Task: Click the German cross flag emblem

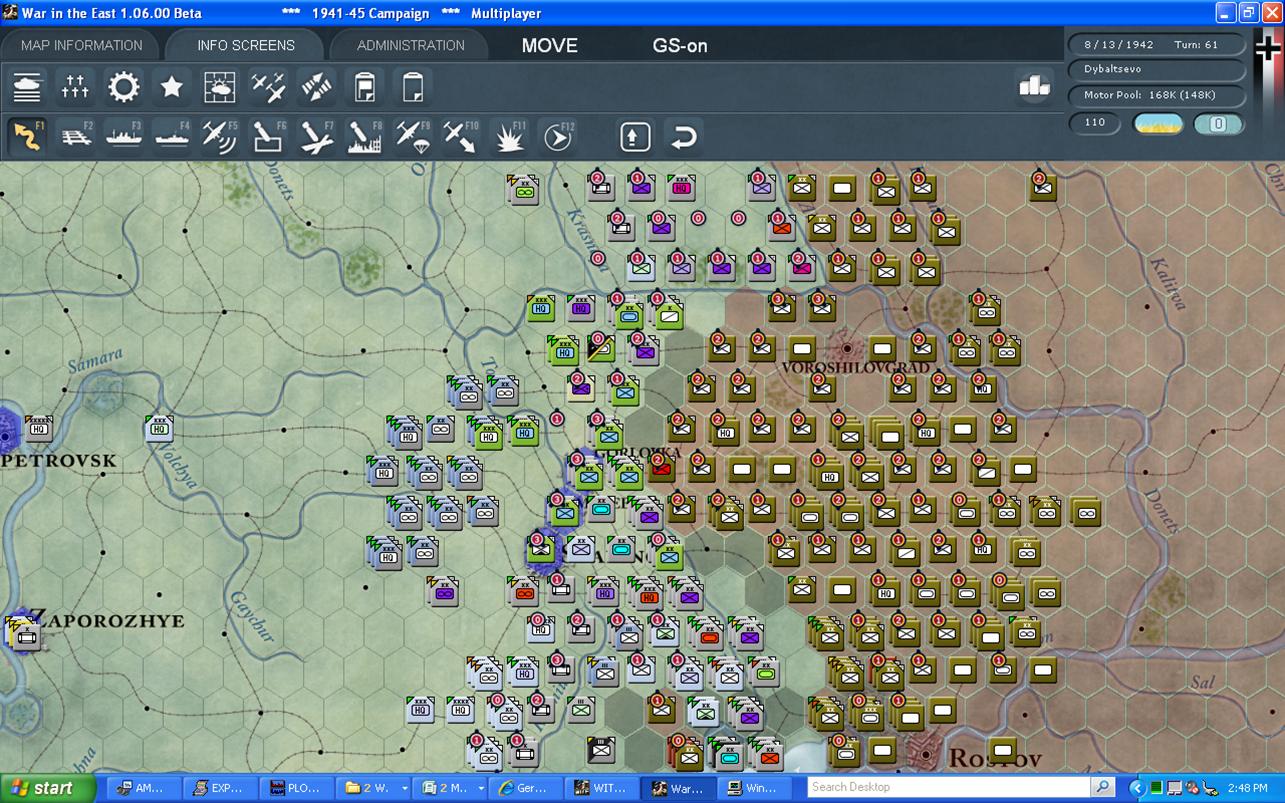Action: point(1267,48)
